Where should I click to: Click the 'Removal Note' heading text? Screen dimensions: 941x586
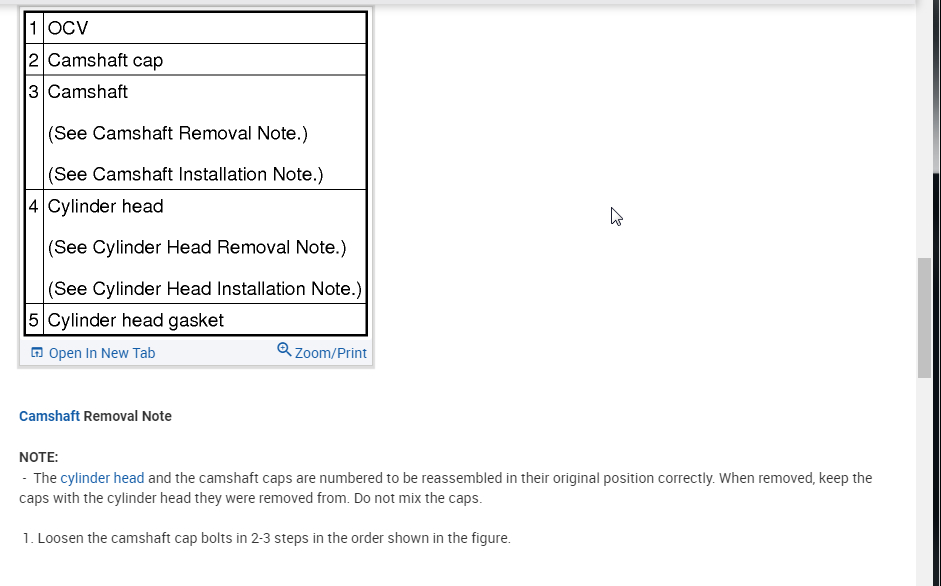pyautogui.click(x=127, y=416)
